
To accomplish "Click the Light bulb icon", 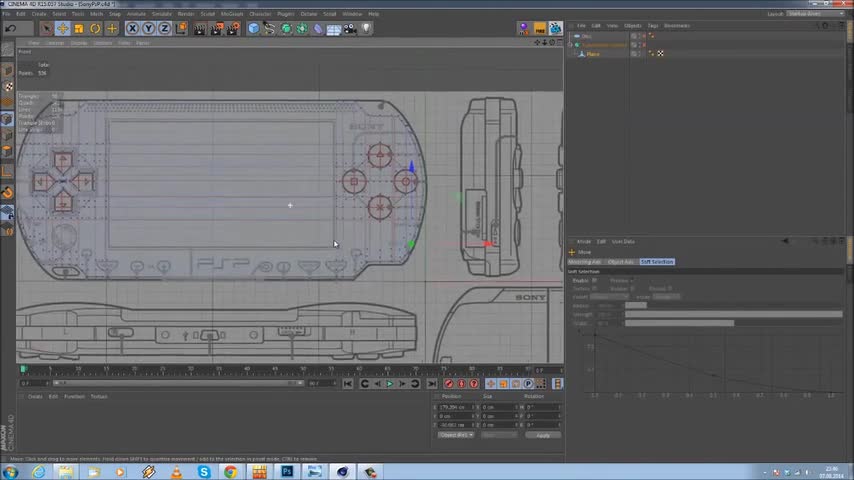I will (366, 28).
